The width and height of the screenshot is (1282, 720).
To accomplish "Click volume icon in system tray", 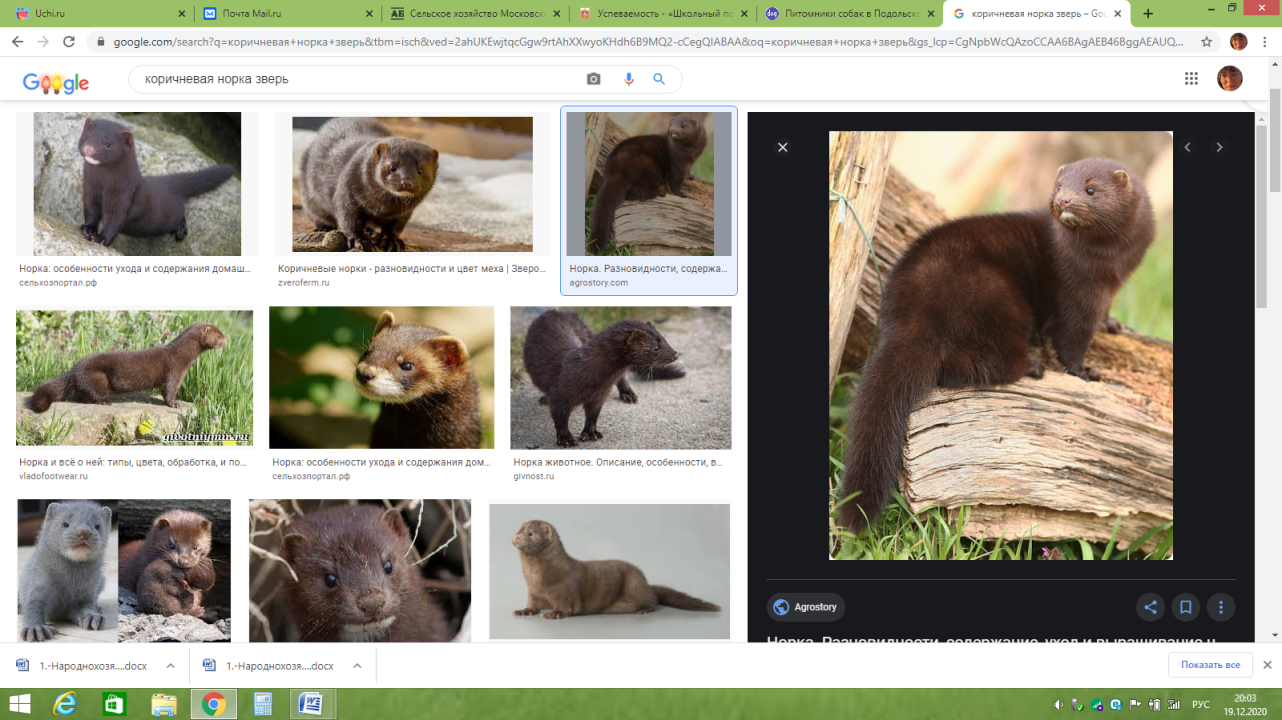I will 1058,704.
